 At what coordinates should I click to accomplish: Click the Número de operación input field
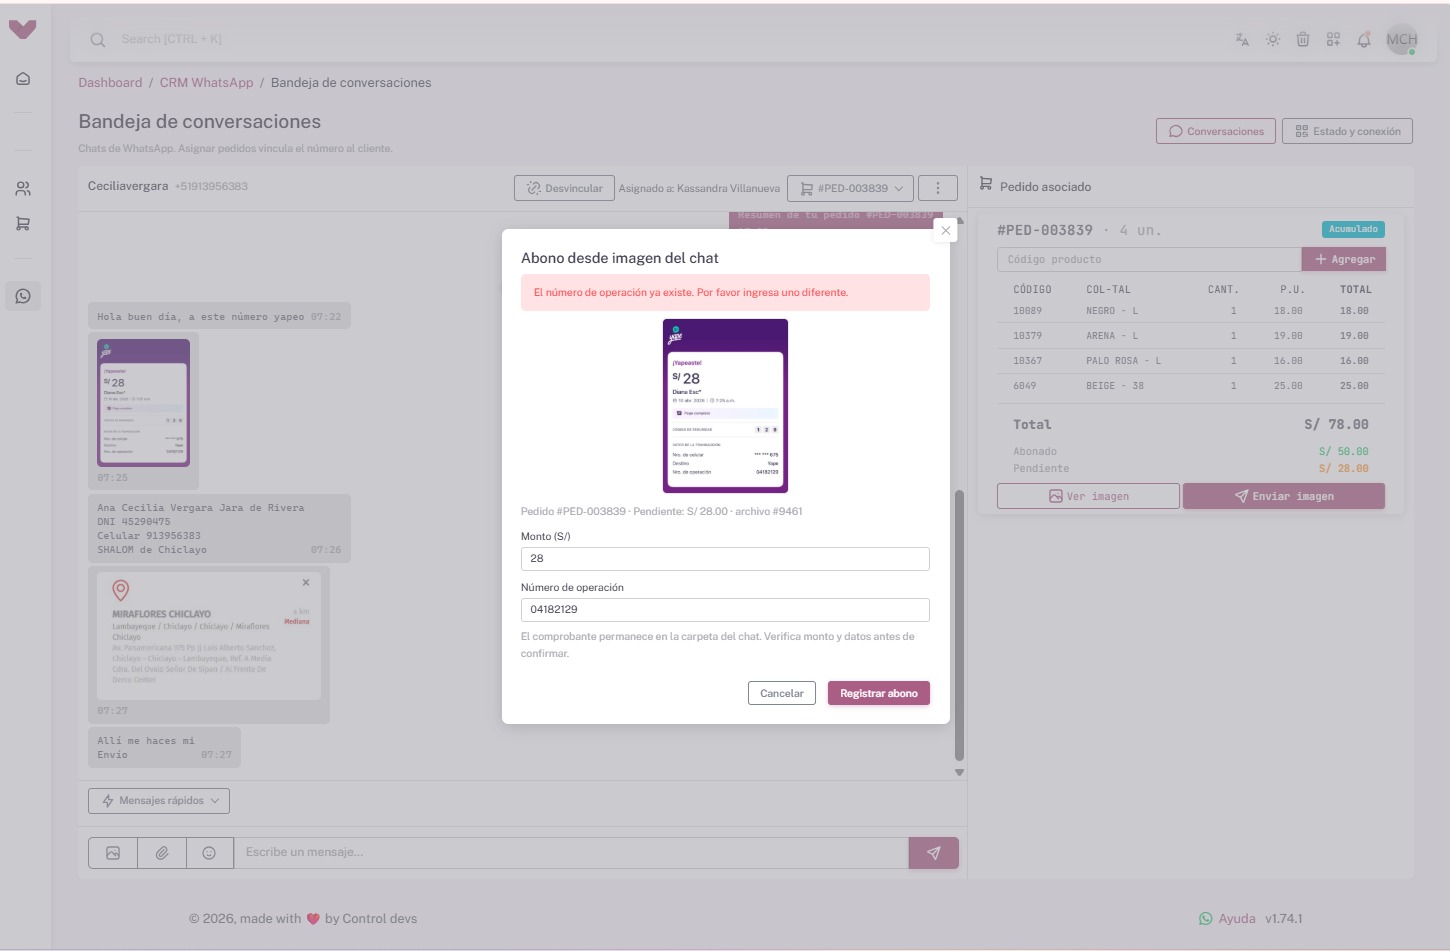coord(725,610)
